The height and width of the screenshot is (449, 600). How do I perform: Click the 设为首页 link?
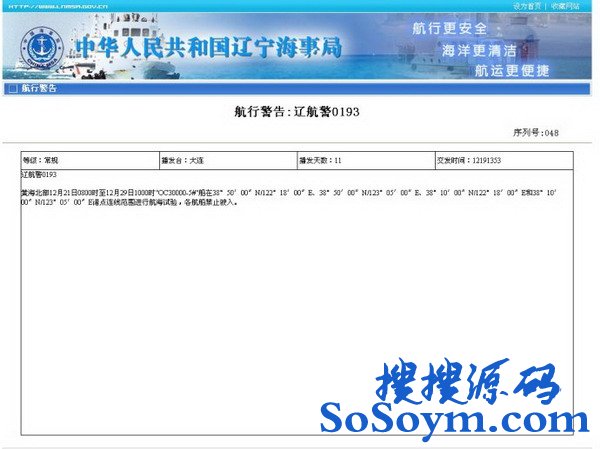tap(526, 5)
